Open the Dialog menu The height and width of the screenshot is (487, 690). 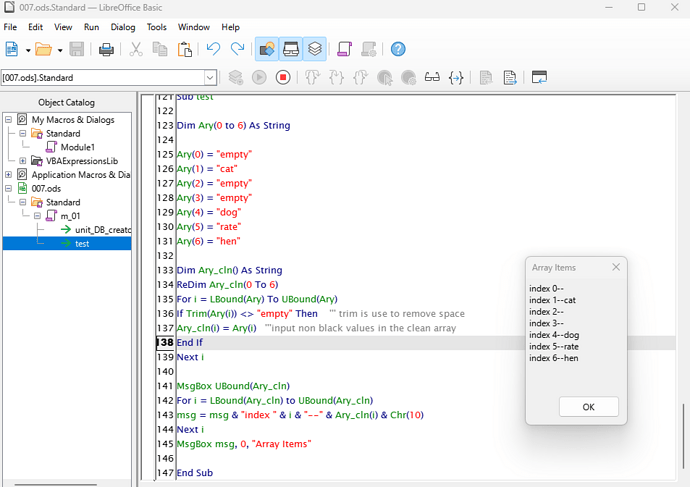click(123, 27)
